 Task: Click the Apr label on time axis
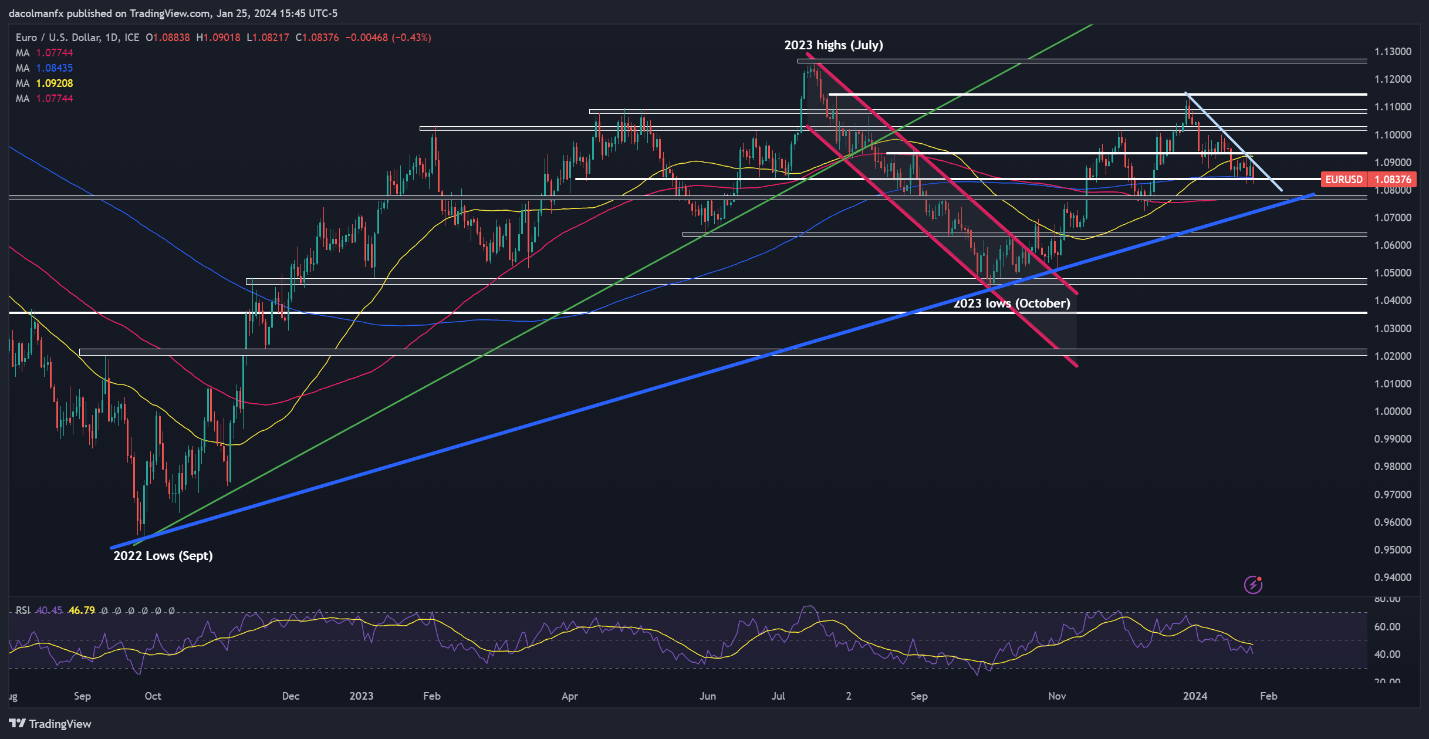[569, 695]
